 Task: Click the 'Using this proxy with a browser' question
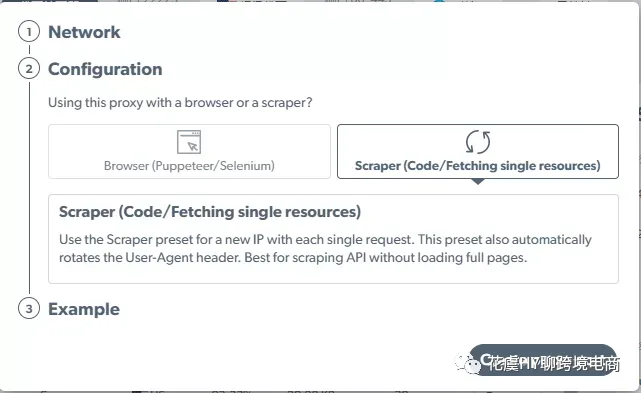180,102
